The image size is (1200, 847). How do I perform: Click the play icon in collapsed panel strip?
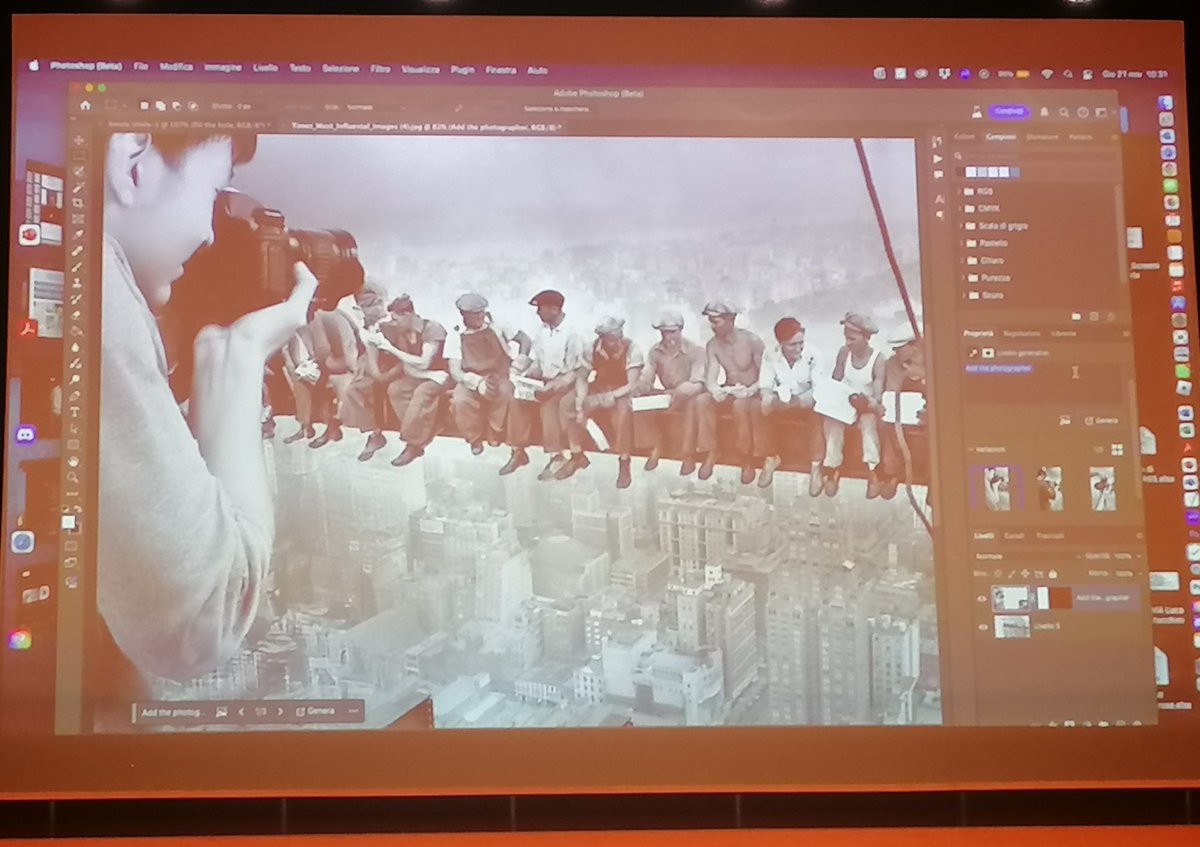[938, 159]
